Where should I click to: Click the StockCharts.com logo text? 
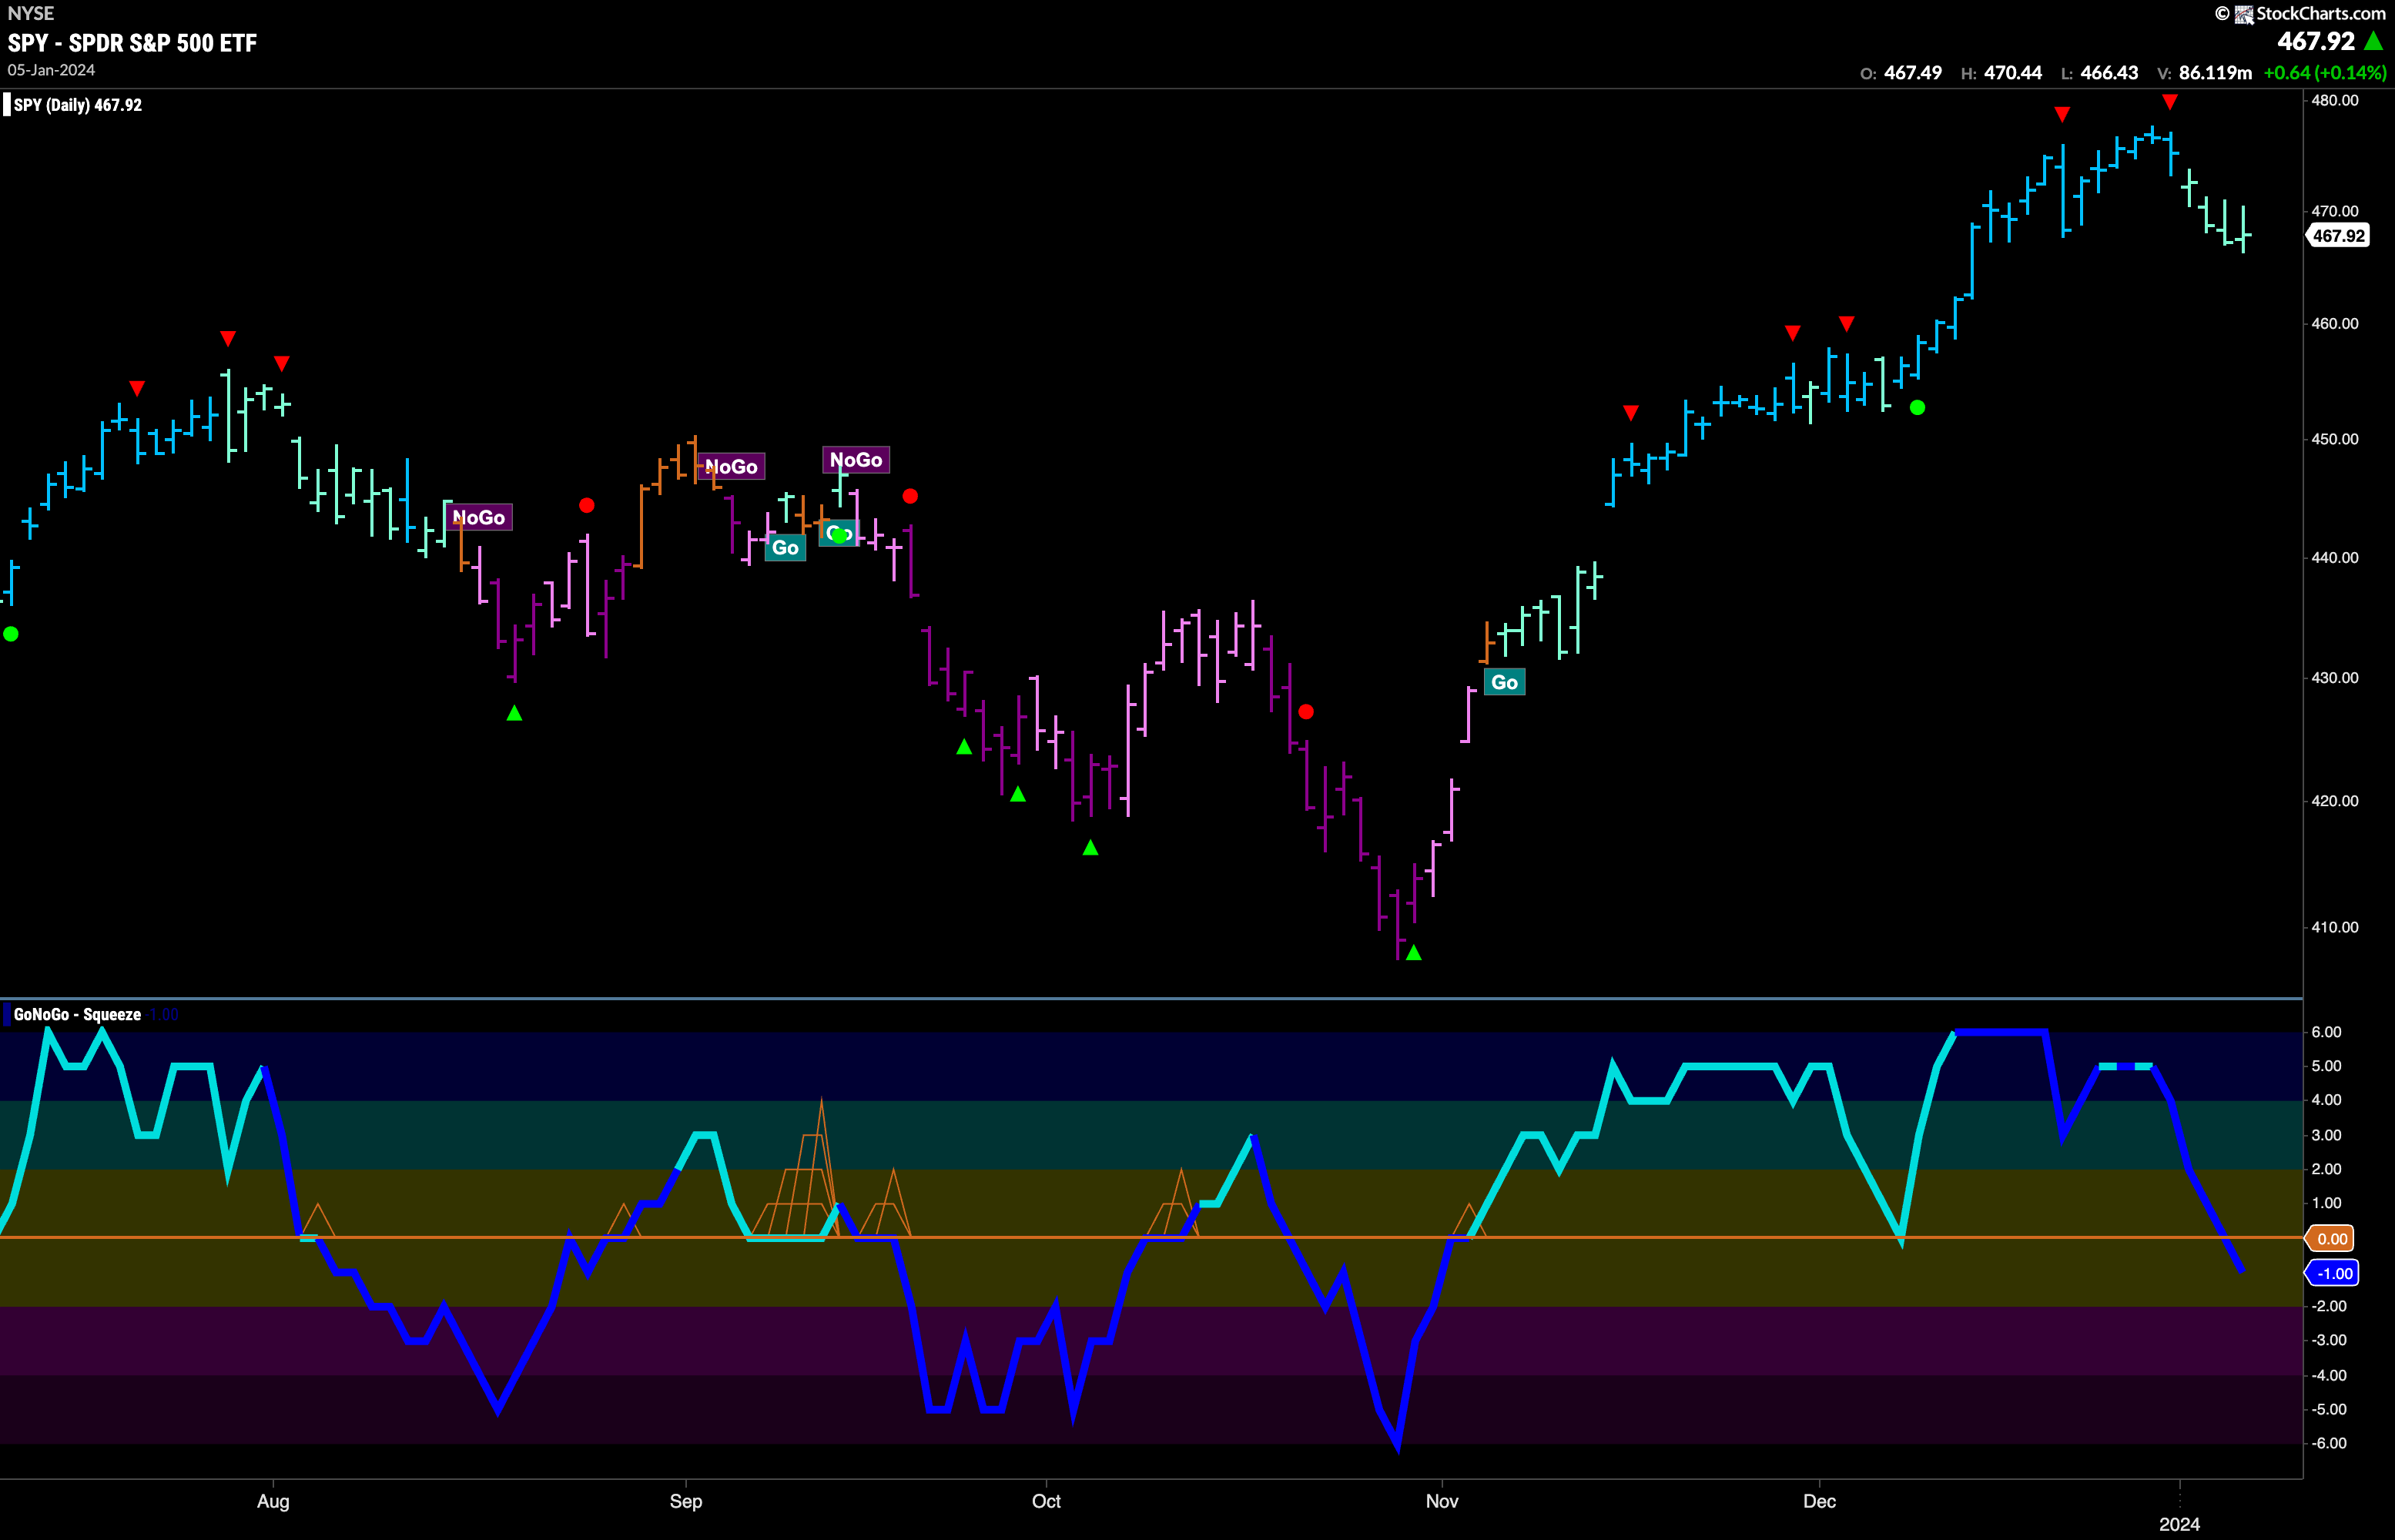pos(2320,13)
